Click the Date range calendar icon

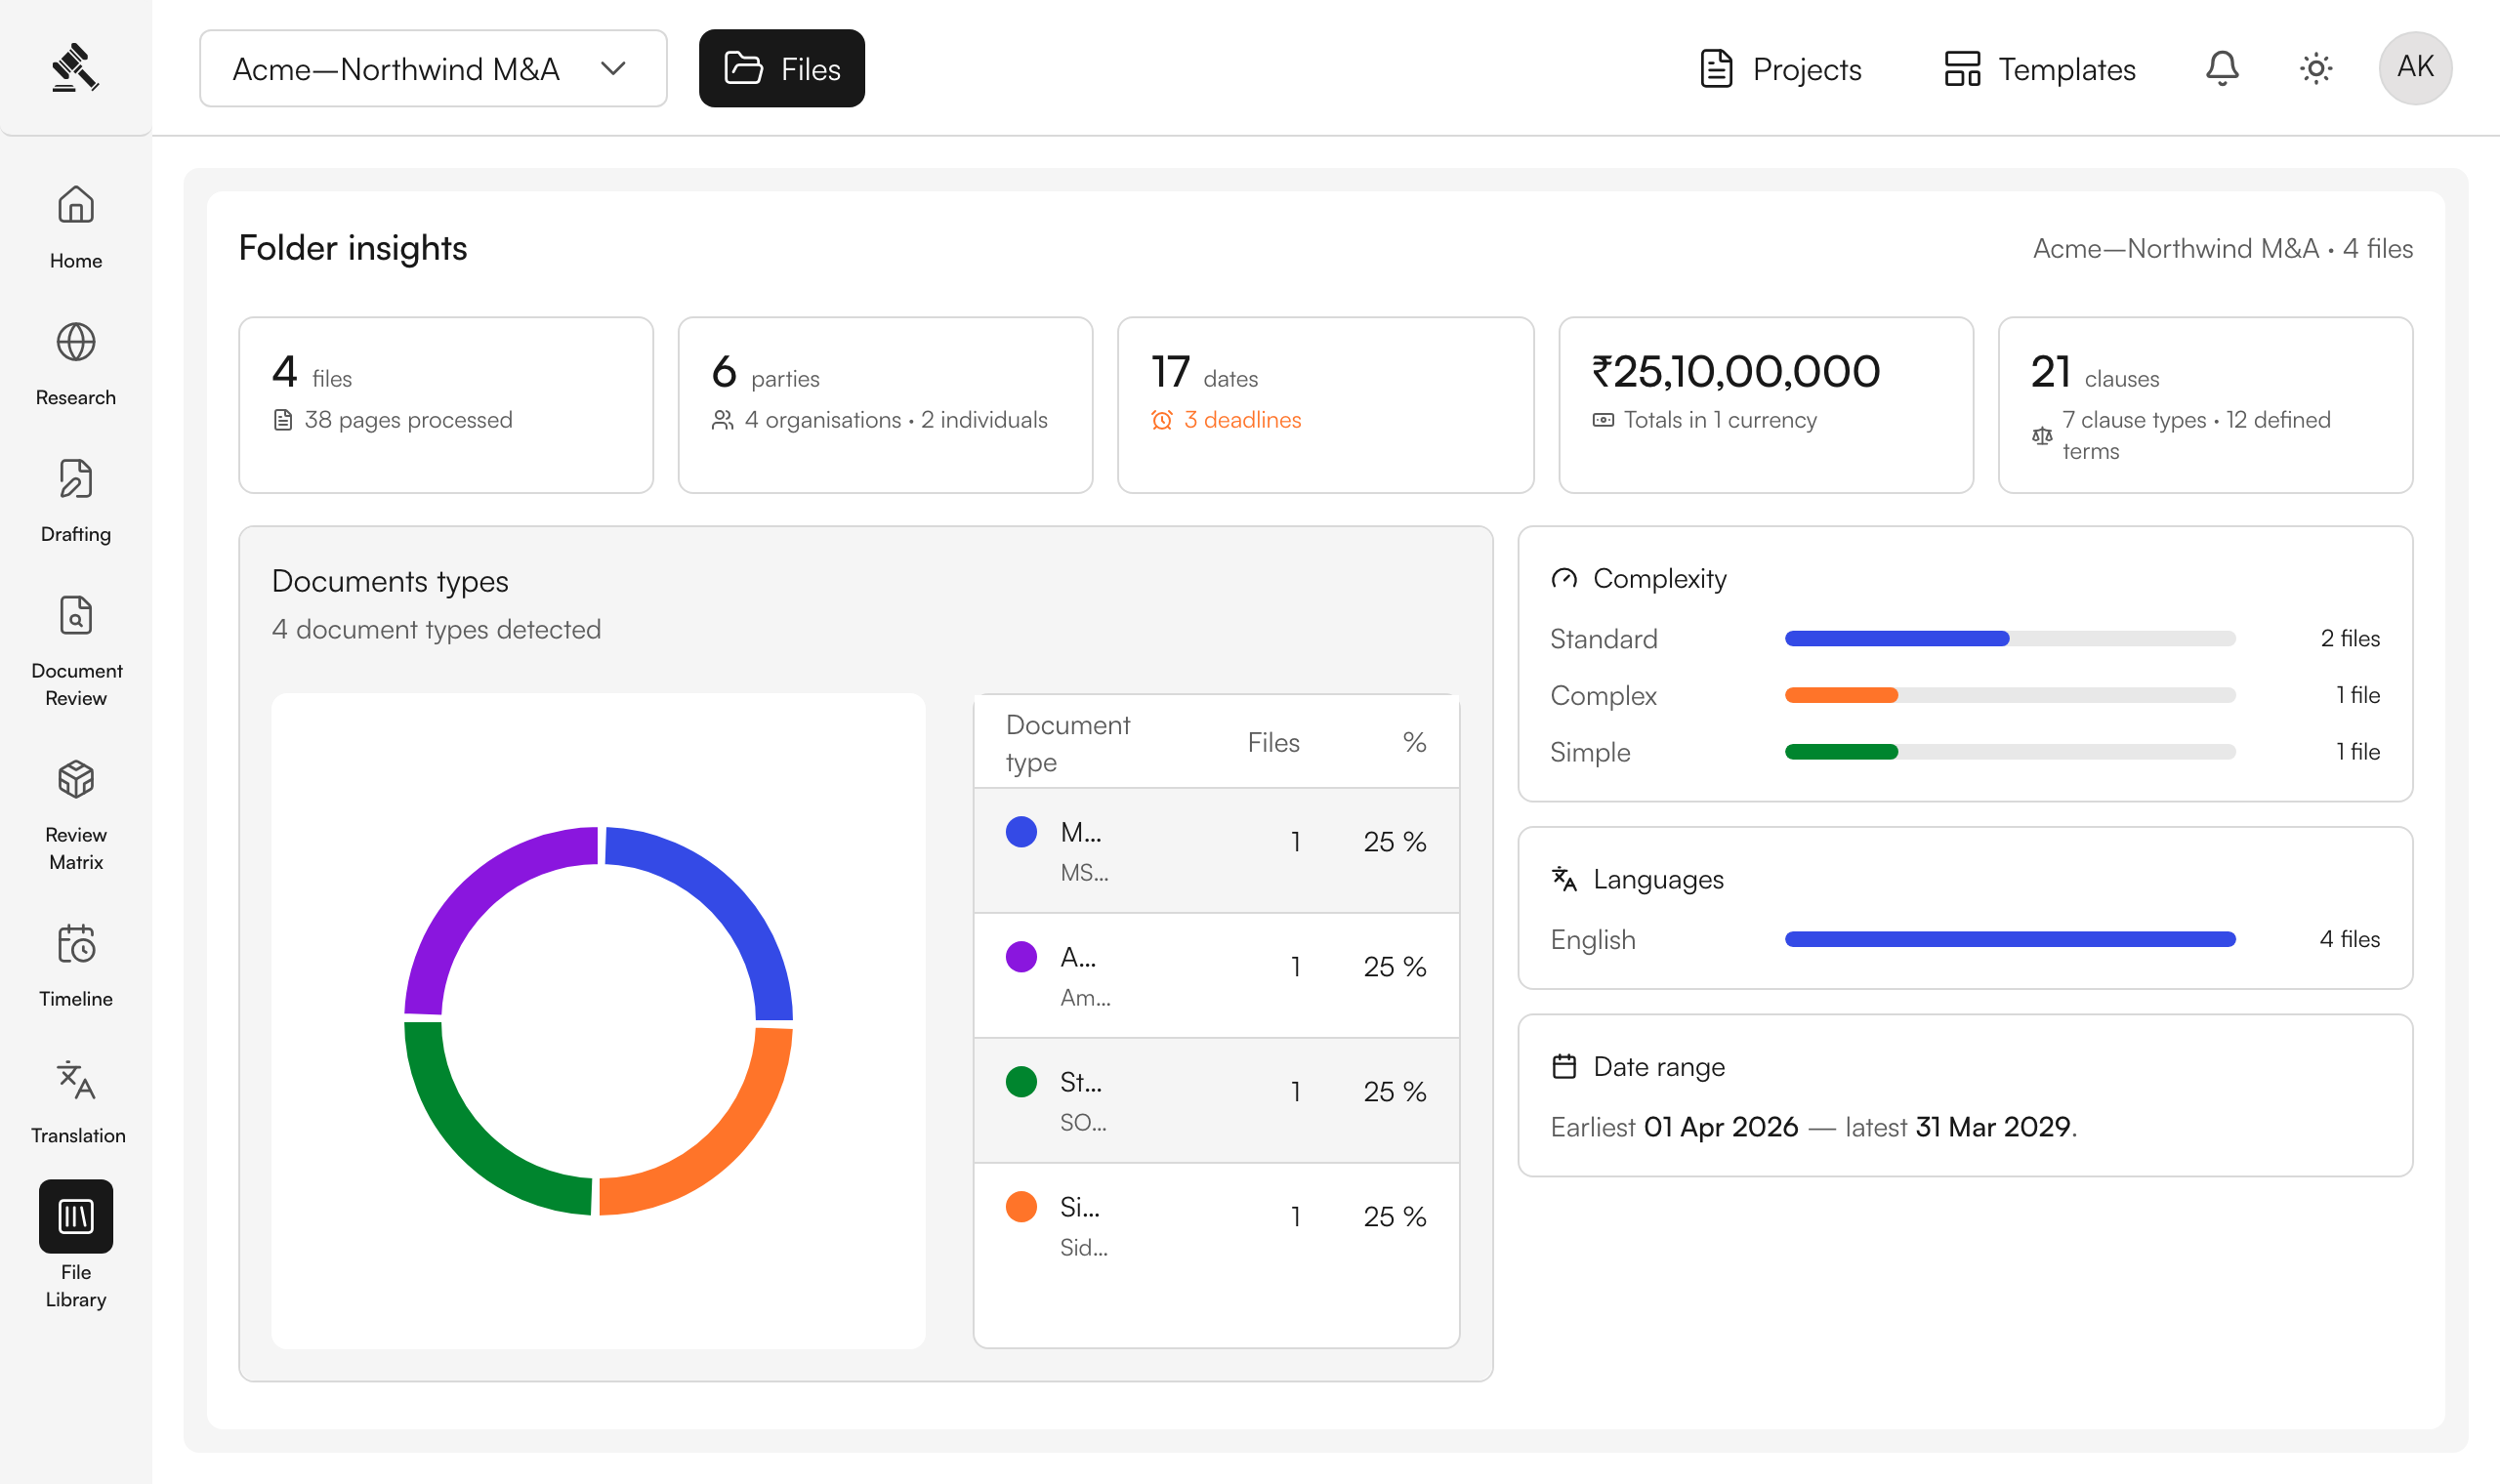pyautogui.click(x=1564, y=1067)
